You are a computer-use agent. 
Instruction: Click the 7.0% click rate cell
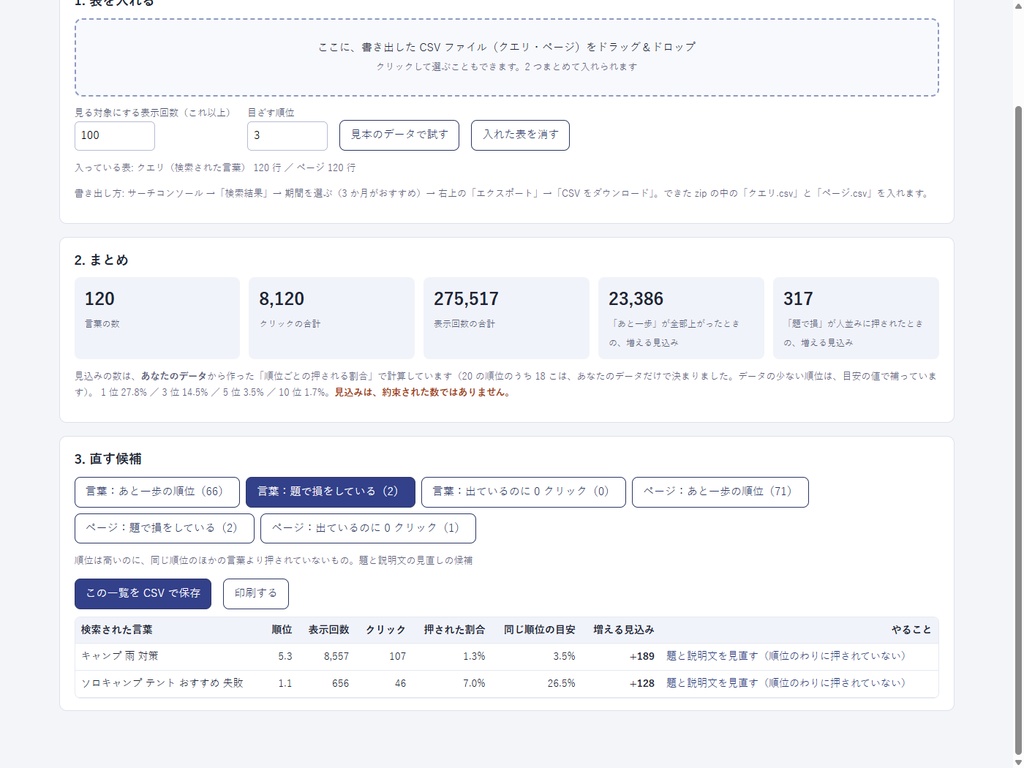pos(473,684)
